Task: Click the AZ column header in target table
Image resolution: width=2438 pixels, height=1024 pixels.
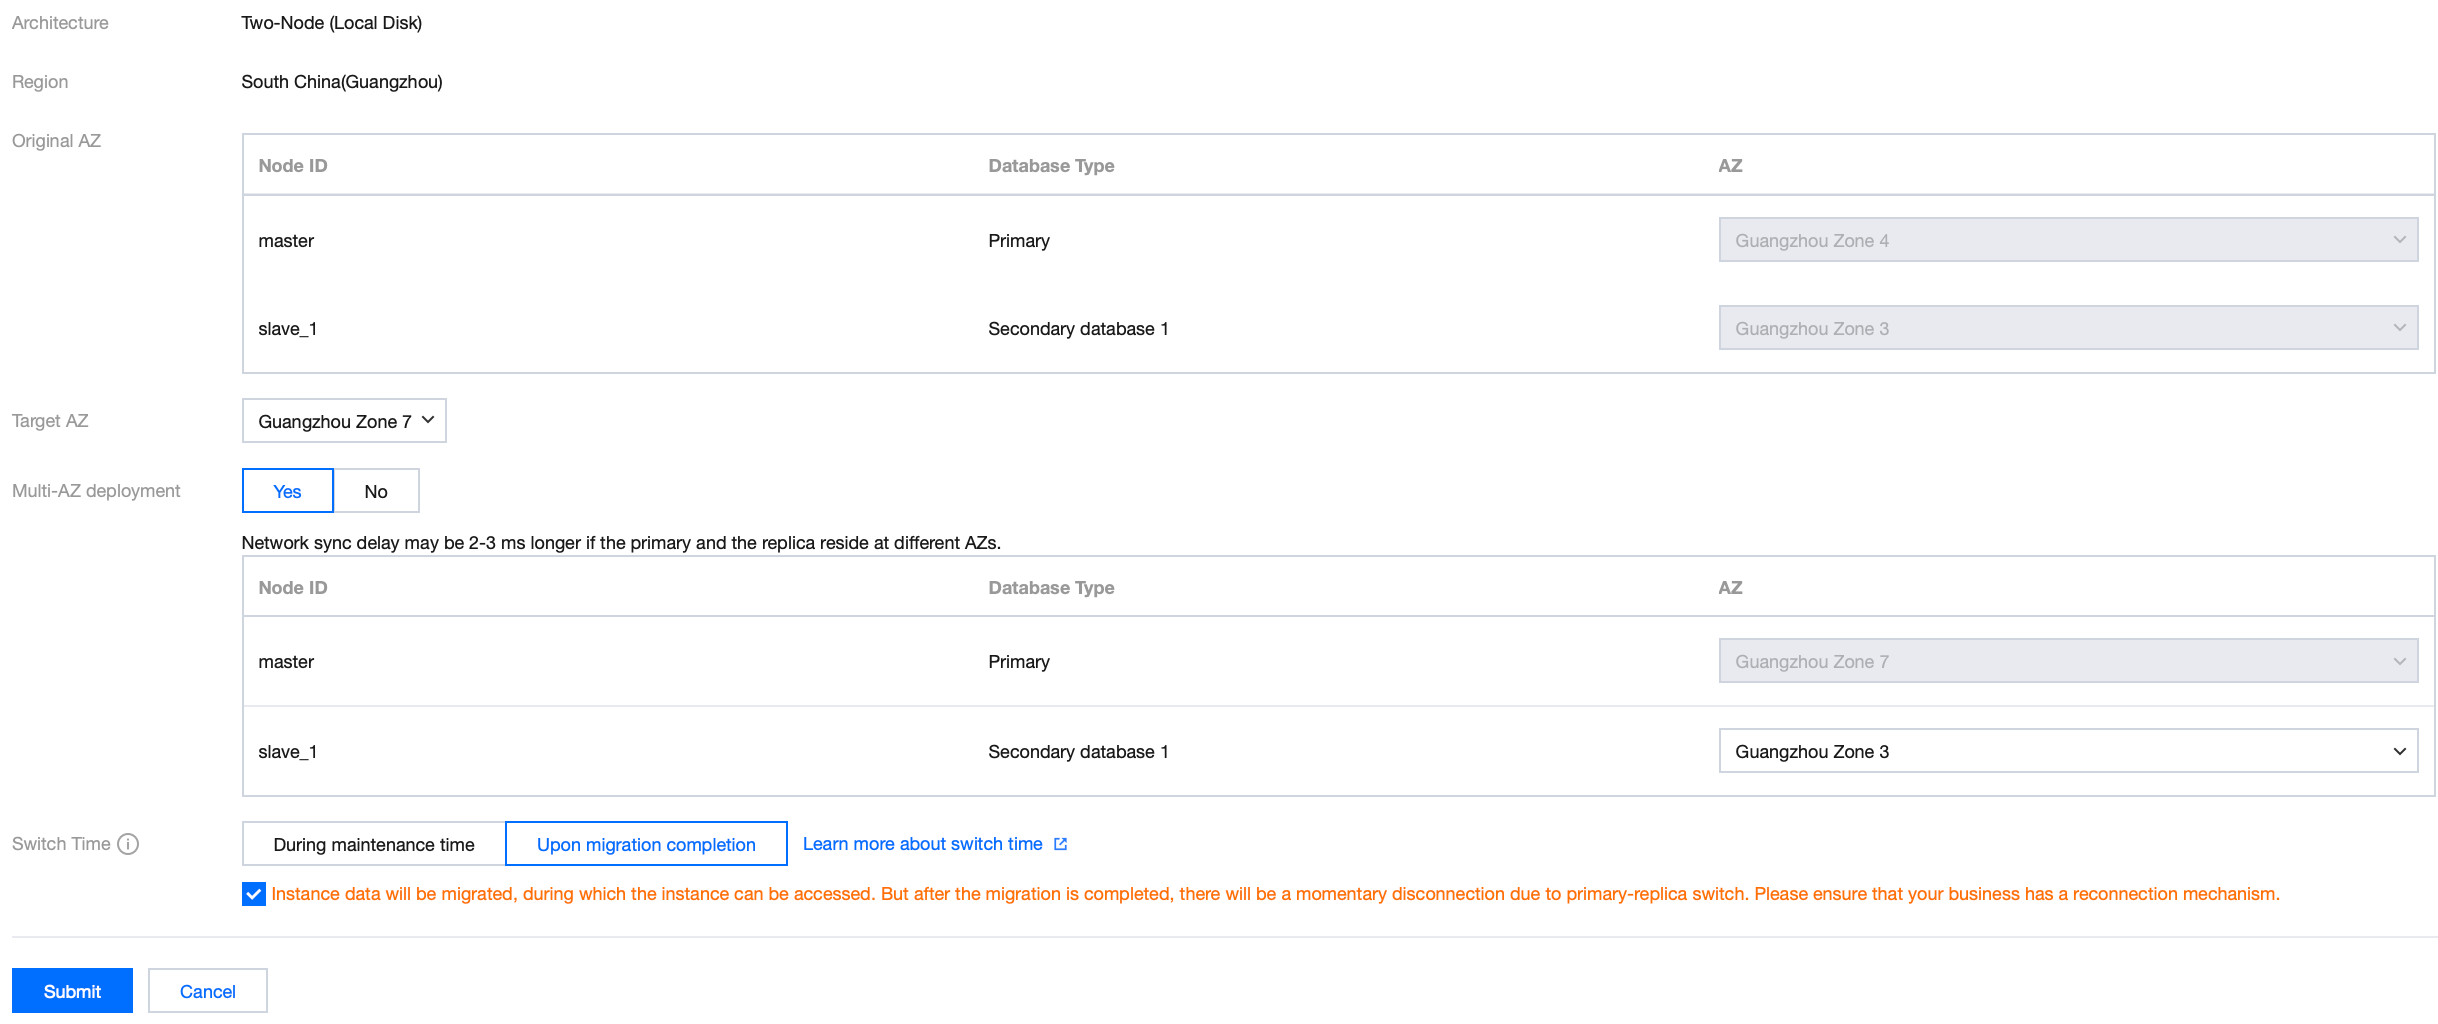Action: [x=1730, y=588]
